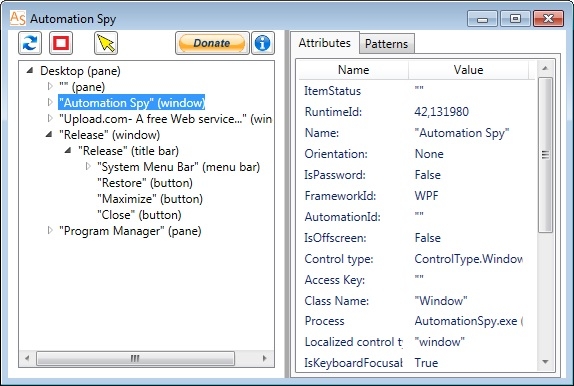574x386 pixels.
Task: Switch to the Patterns tab
Action: click(x=386, y=44)
